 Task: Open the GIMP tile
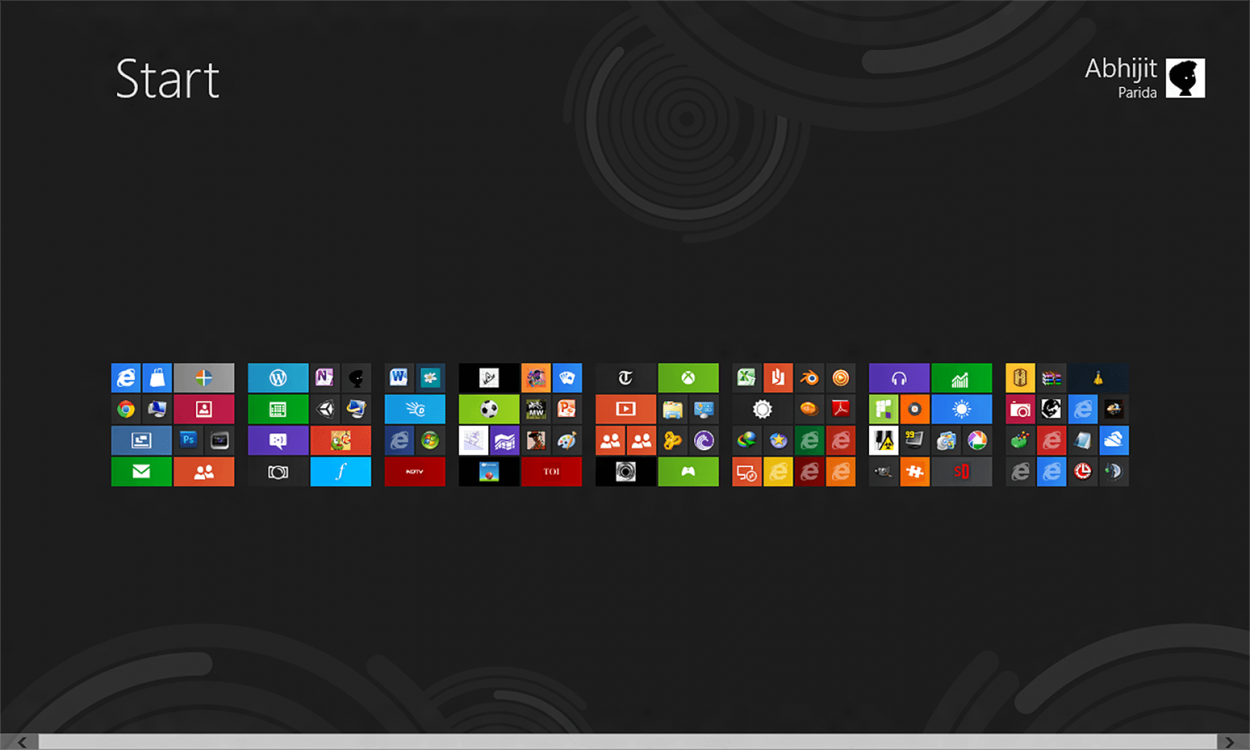coord(884,472)
